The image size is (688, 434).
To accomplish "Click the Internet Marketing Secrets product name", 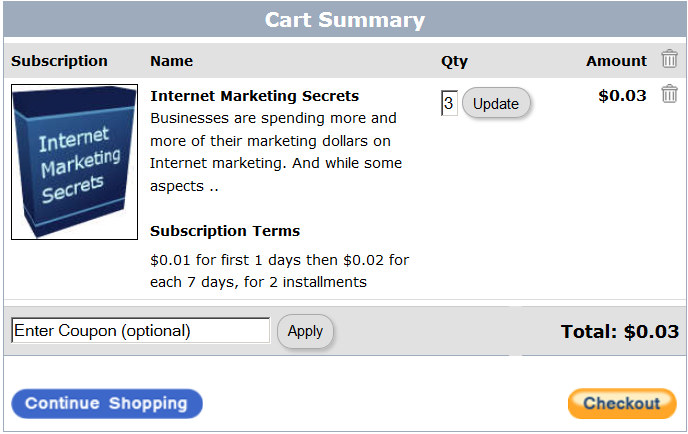I will point(254,96).
